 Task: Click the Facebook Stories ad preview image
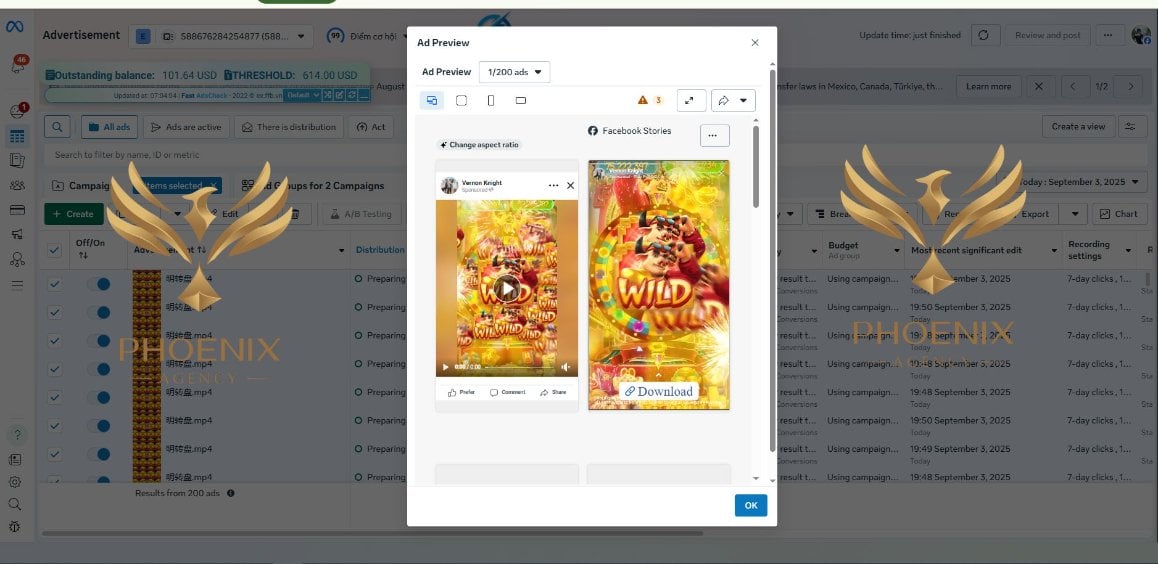pyautogui.click(x=659, y=285)
